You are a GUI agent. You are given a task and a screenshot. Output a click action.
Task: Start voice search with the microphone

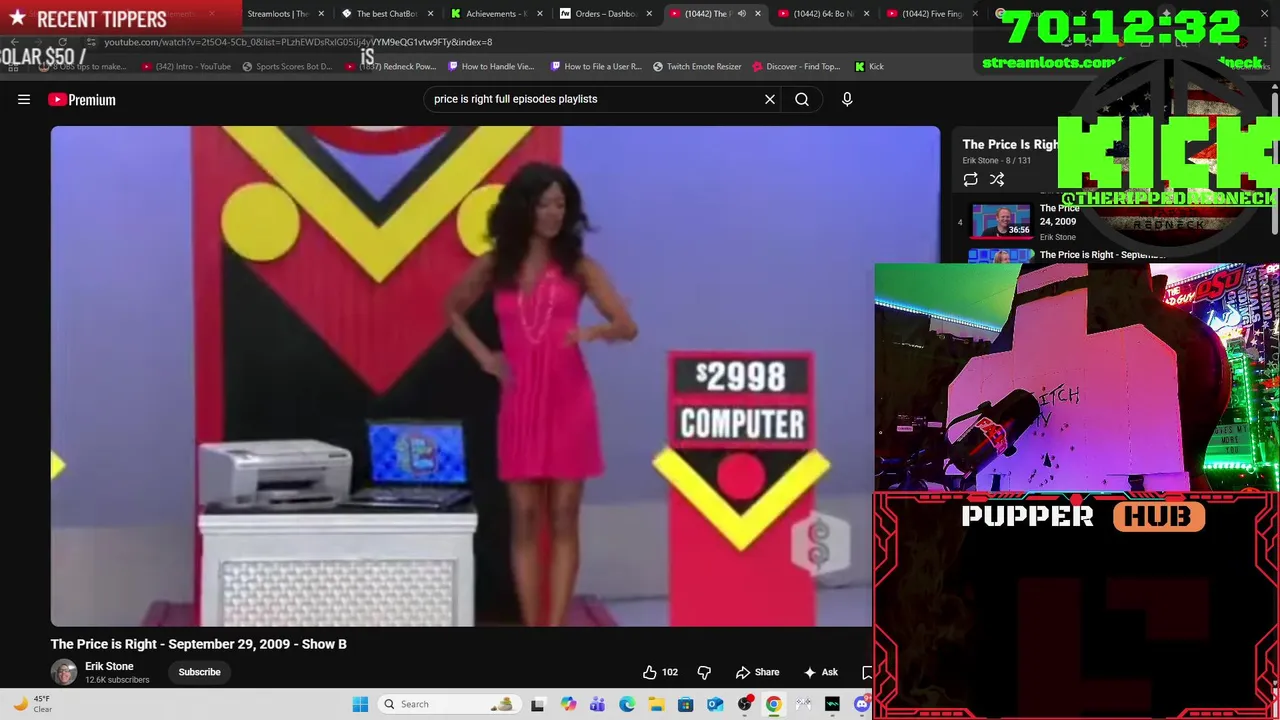[x=847, y=99]
